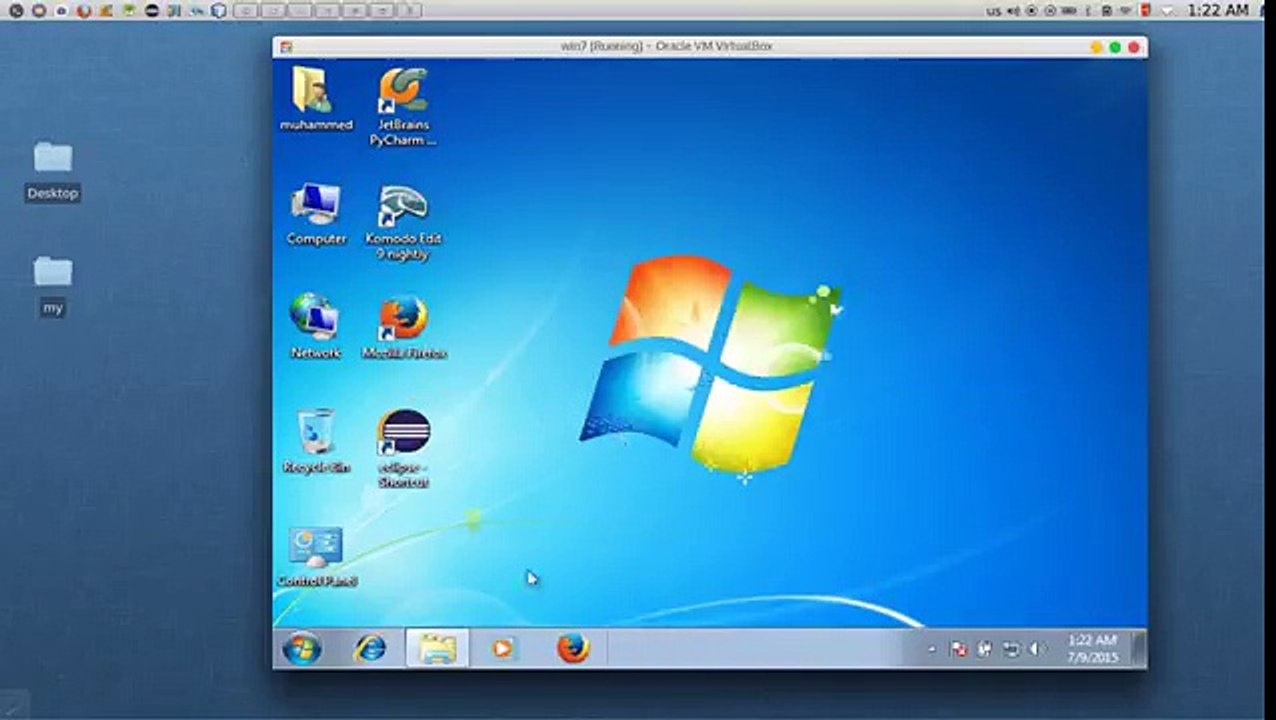Open Windows Explorer from the taskbar
The height and width of the screenshot is (720, 1276).
437,649
